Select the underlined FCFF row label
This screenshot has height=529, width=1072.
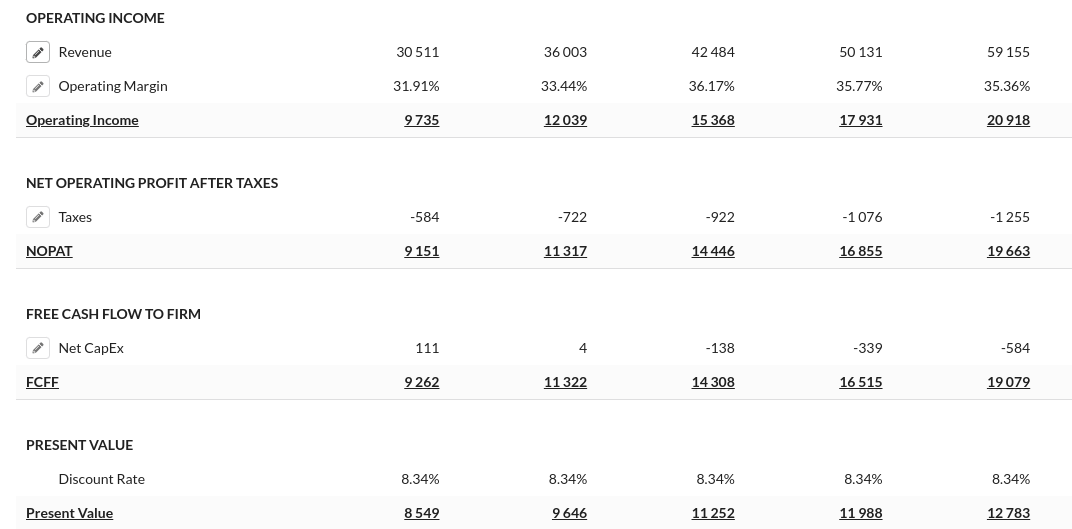[42, 382]
